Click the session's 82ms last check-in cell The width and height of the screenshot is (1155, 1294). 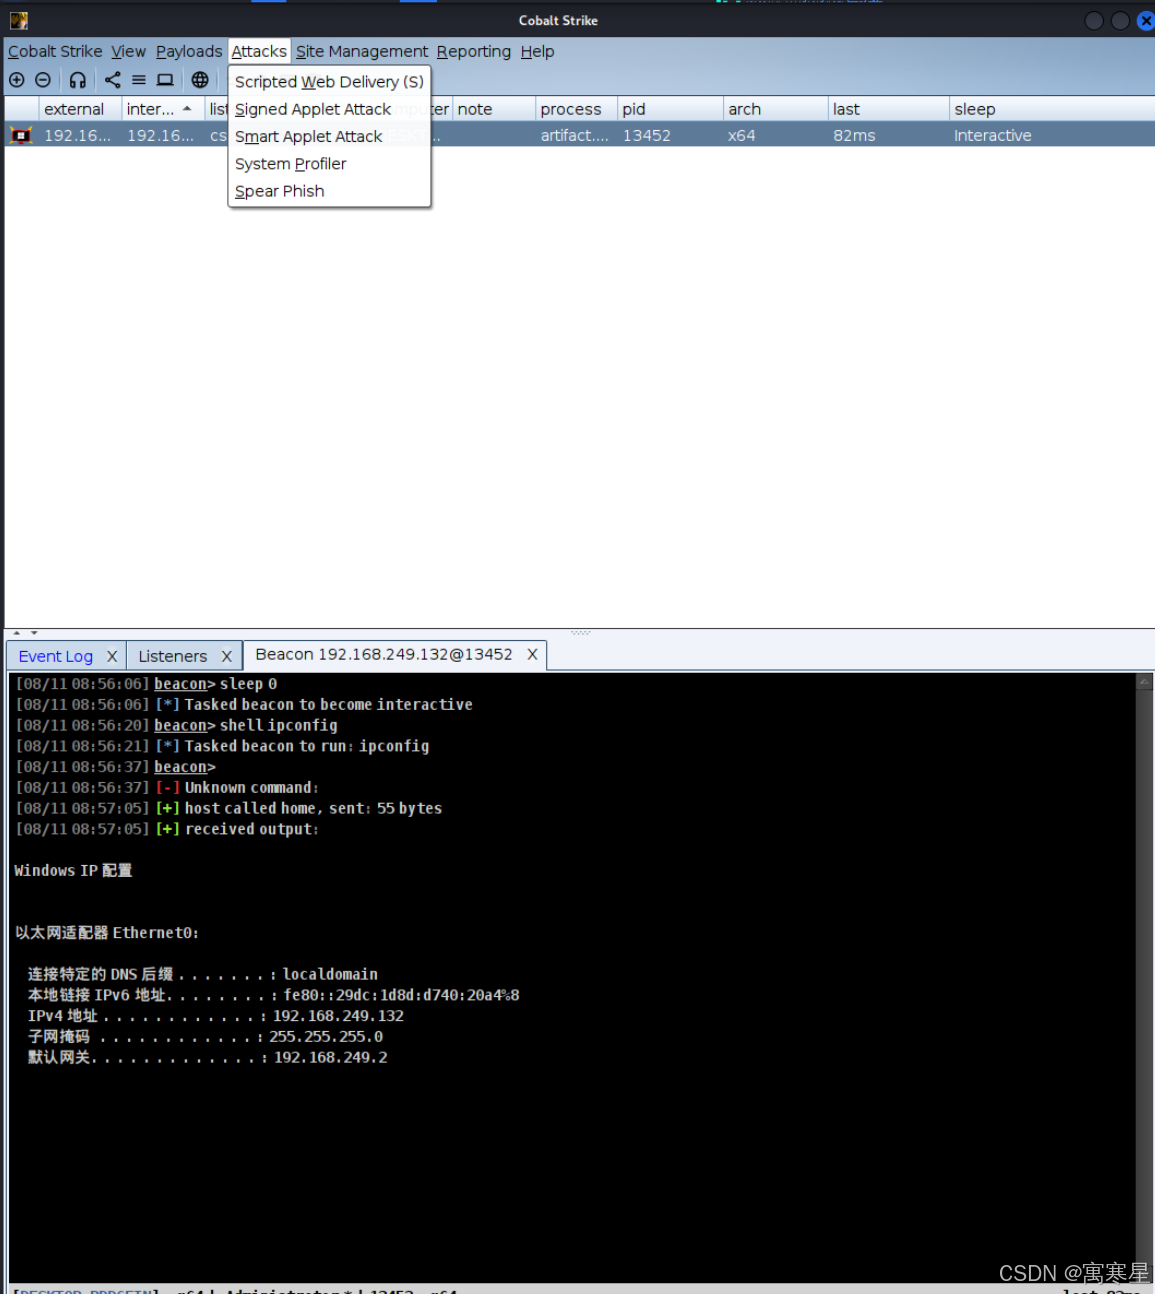tap(854, 135)
